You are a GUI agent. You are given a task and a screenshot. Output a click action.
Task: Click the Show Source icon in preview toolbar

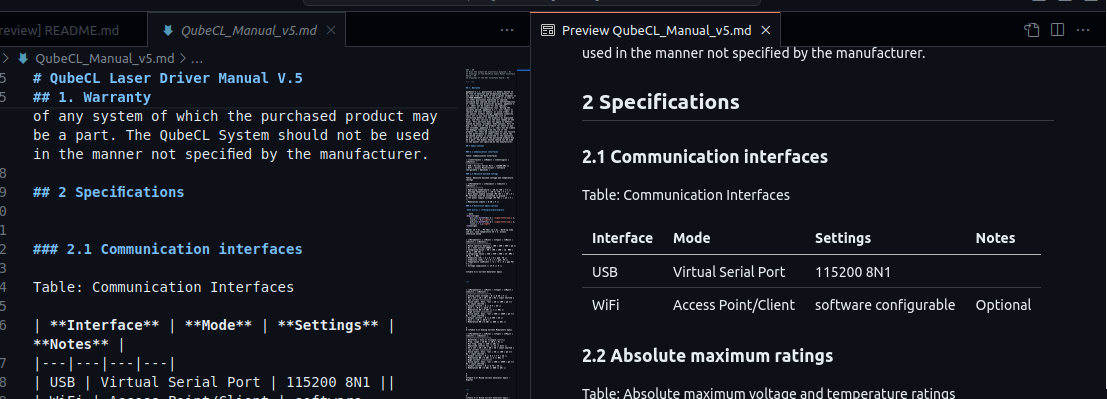click(x=1031, y=30)
